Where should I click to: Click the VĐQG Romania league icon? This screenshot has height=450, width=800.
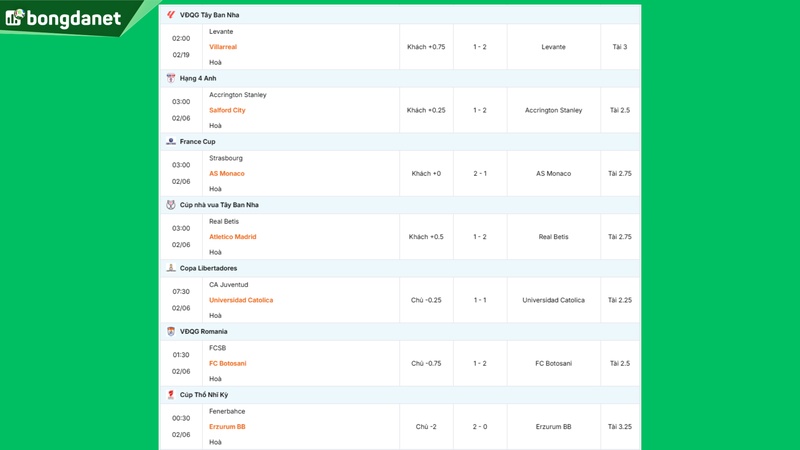coord(171,331)
